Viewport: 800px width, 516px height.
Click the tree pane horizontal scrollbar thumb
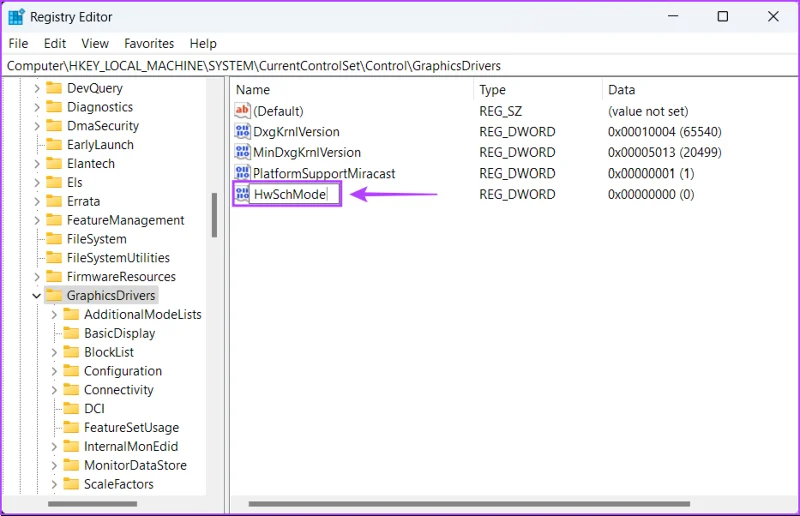92,504
